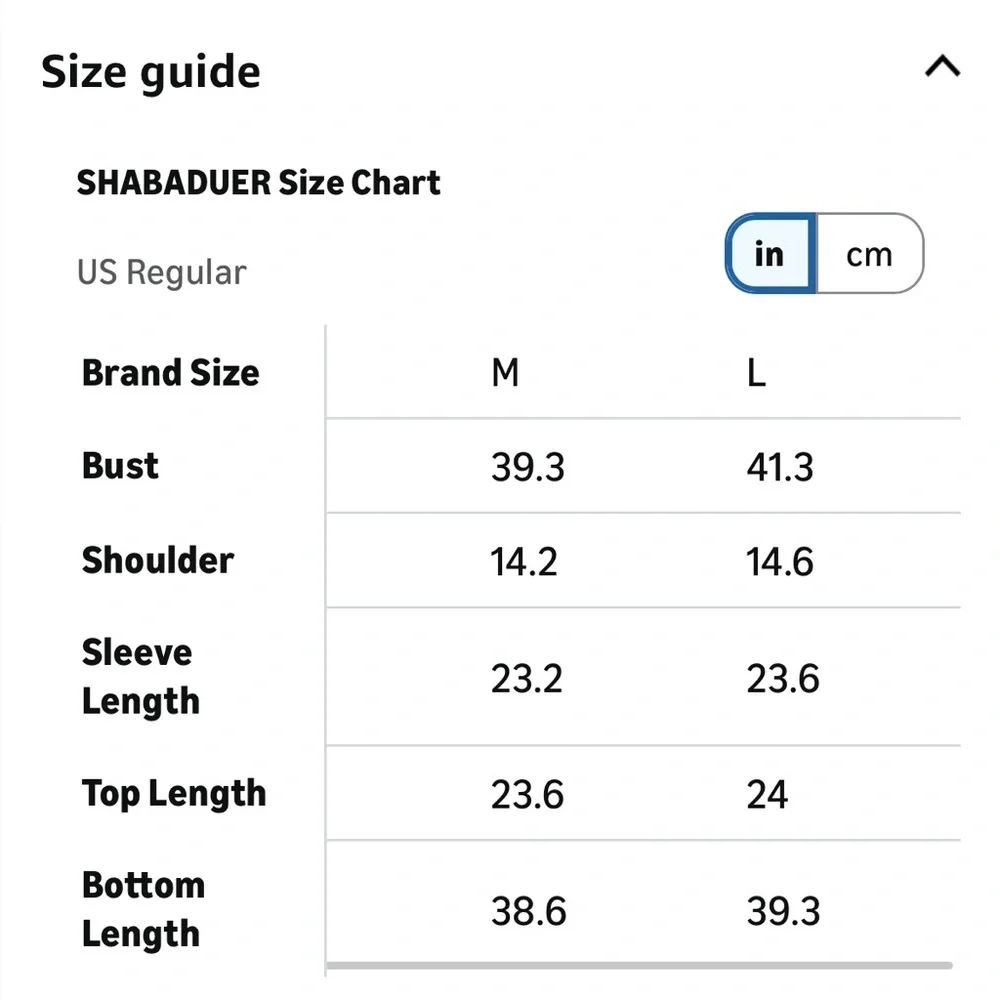Click the Shoulder row label

click(157, 560)
